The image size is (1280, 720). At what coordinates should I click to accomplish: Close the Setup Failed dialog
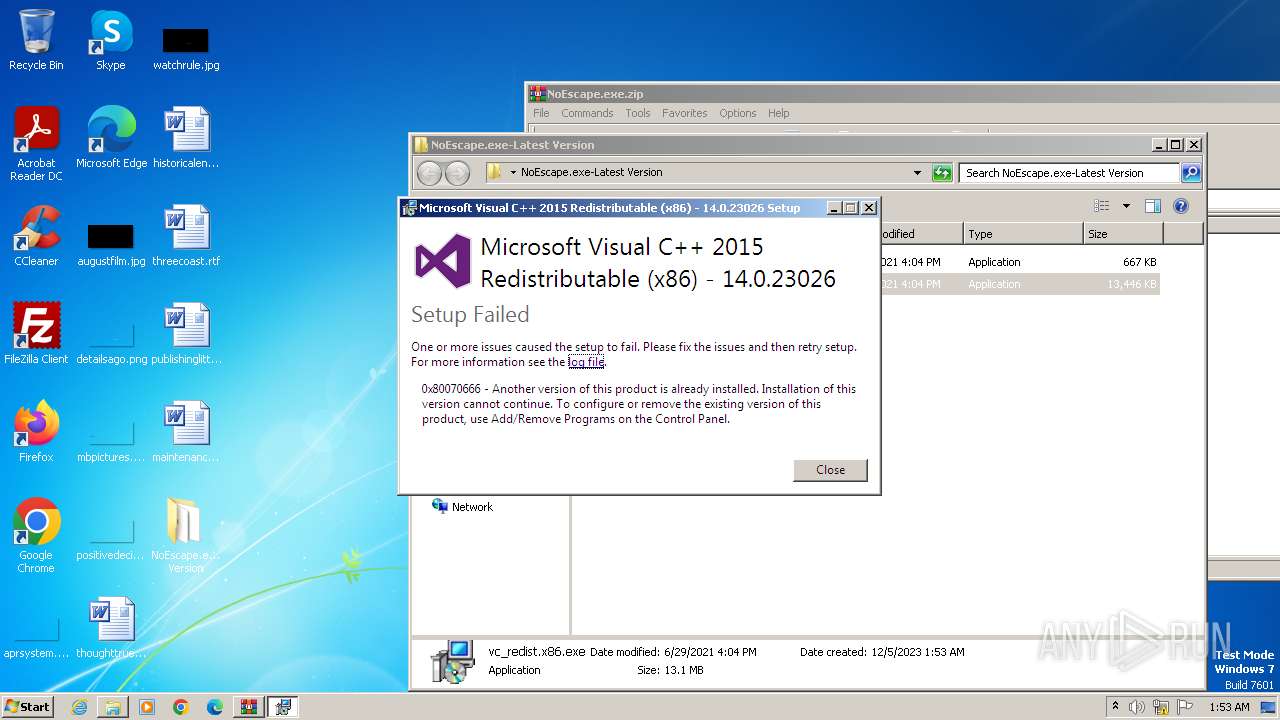(x=830, y=470)
